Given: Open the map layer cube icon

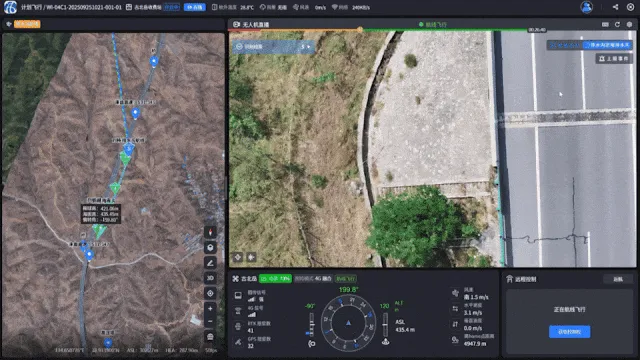Looking at the screenshot, I should click(x=210, y=247).
